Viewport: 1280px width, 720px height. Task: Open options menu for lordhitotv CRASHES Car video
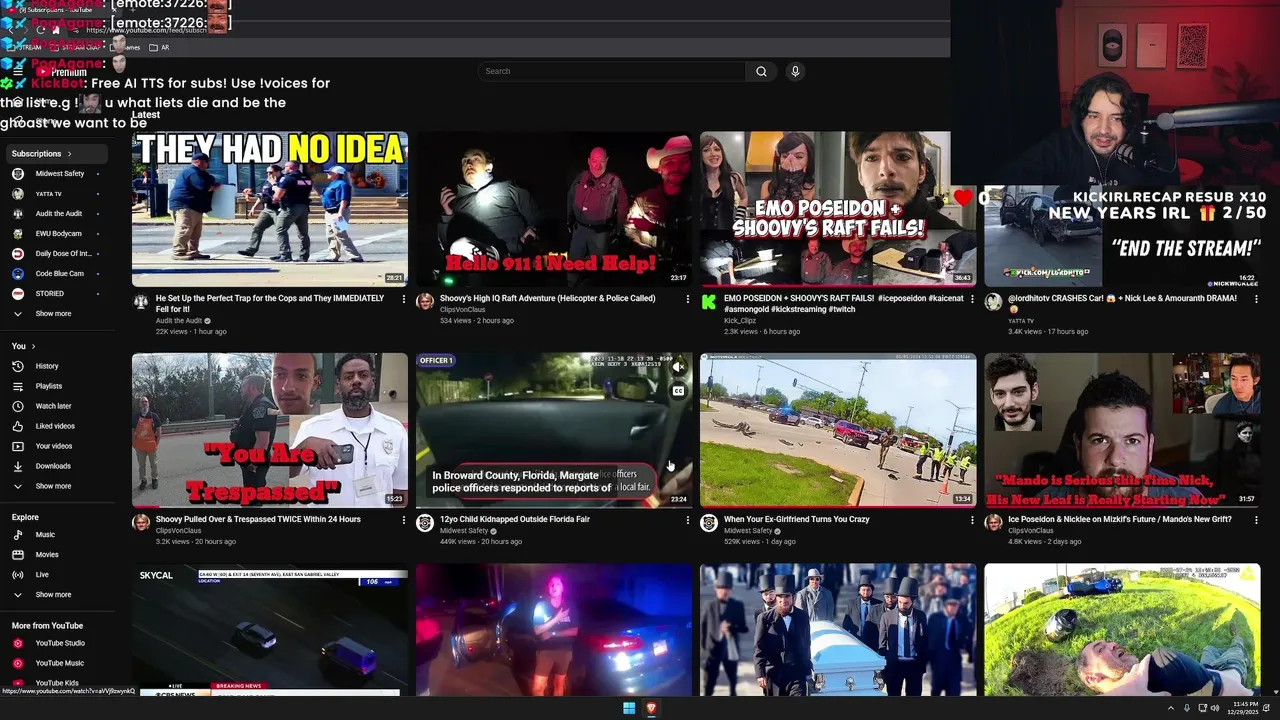click(1256, 299)
